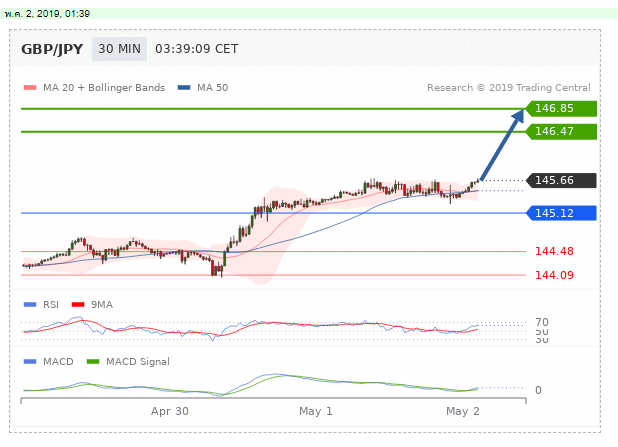Click the red 144.09 support level label
618x447 pixels.
(553, 275)
